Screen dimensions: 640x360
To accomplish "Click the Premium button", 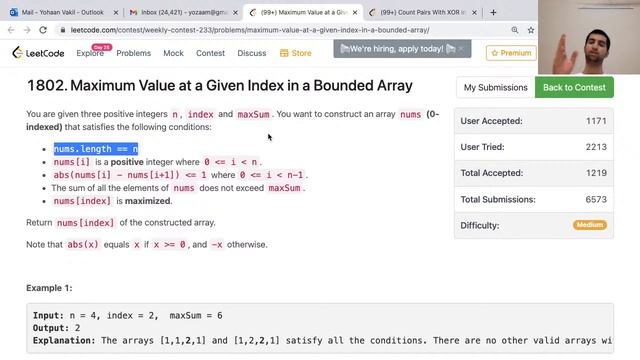I will (x=511, y=53).
